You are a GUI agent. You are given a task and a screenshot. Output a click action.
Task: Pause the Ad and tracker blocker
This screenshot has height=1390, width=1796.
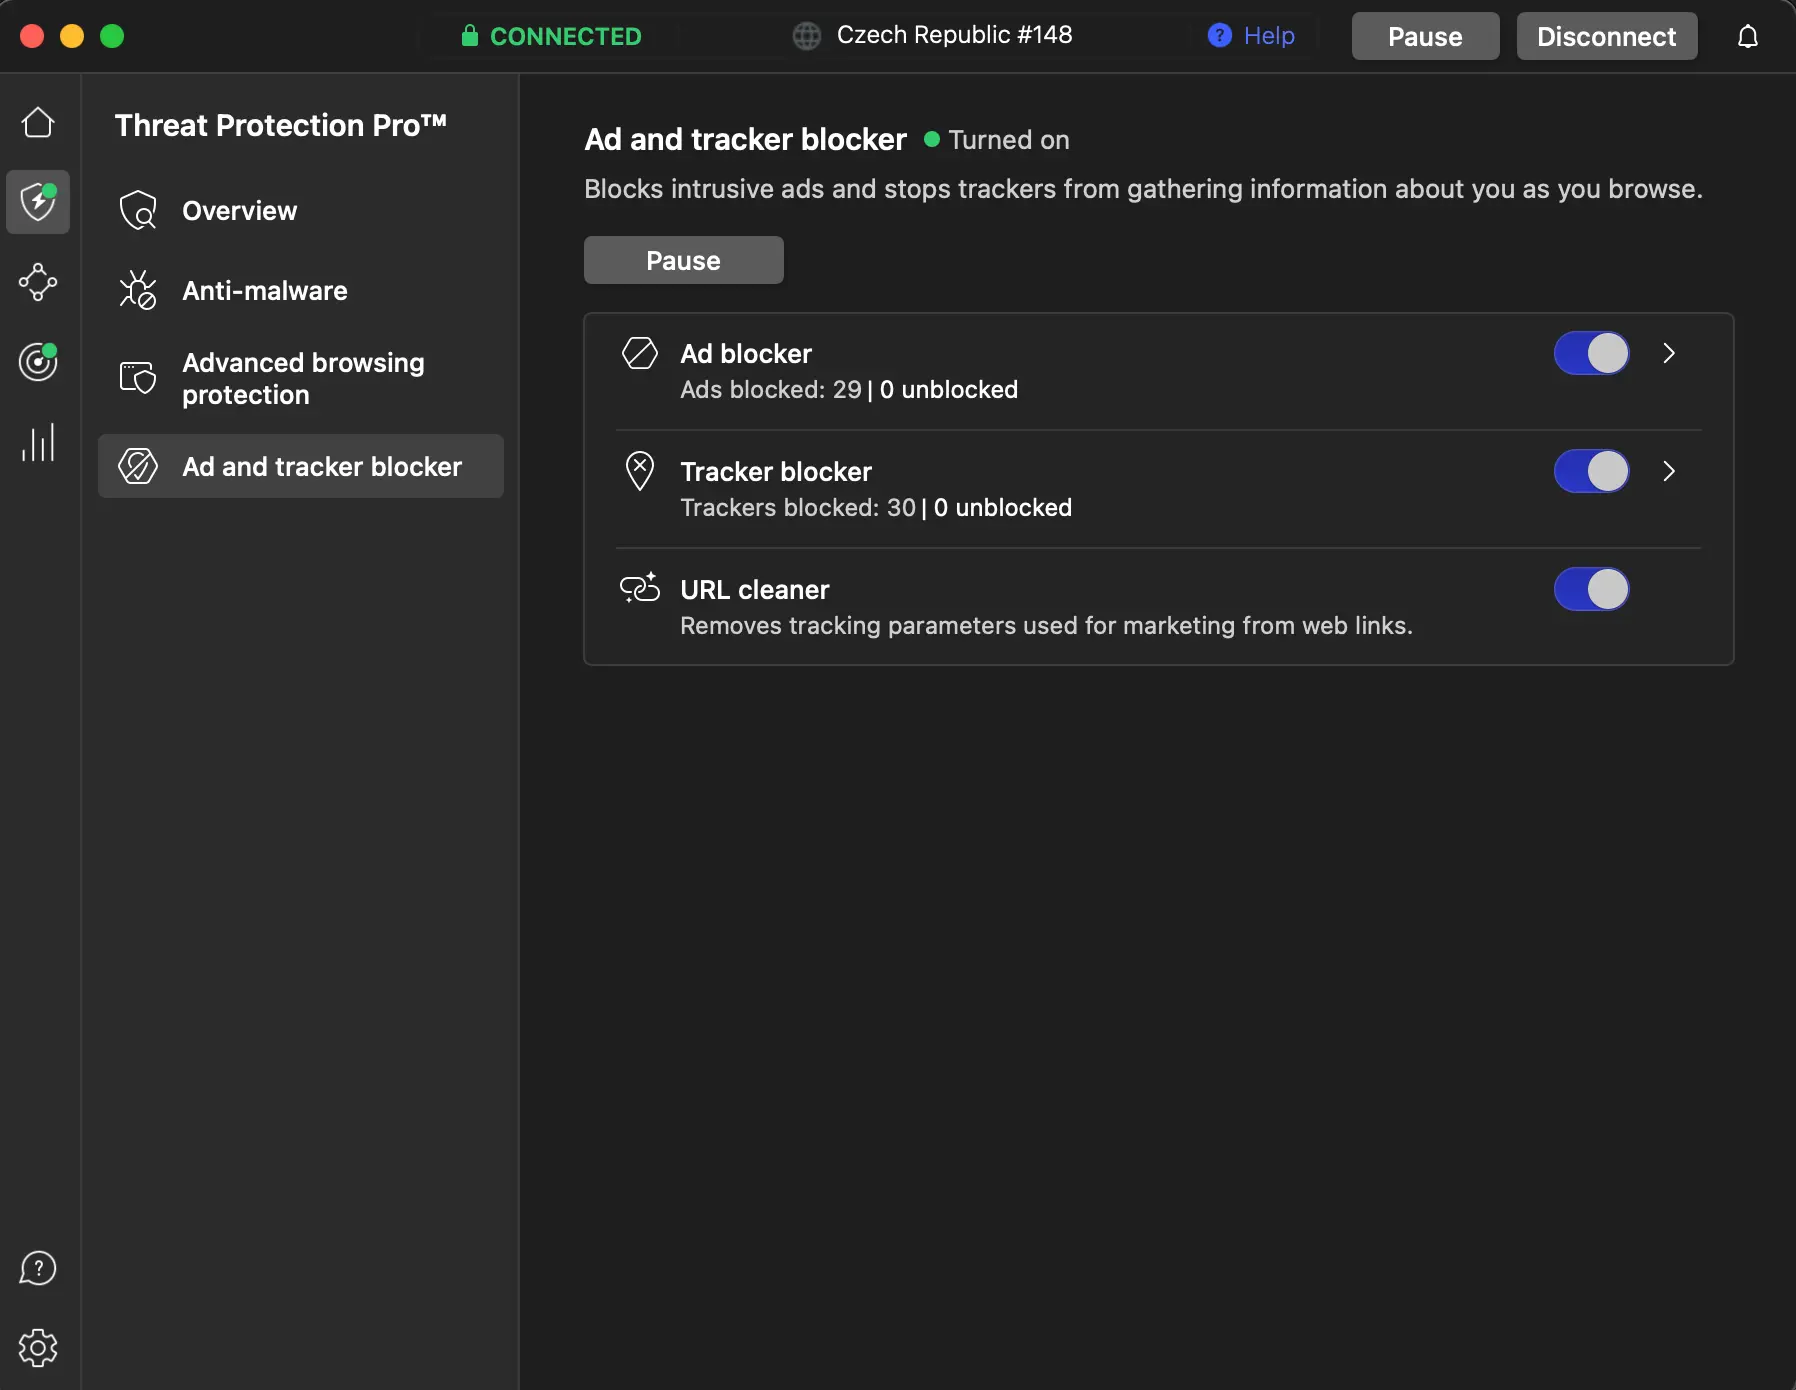pos(683,261)
